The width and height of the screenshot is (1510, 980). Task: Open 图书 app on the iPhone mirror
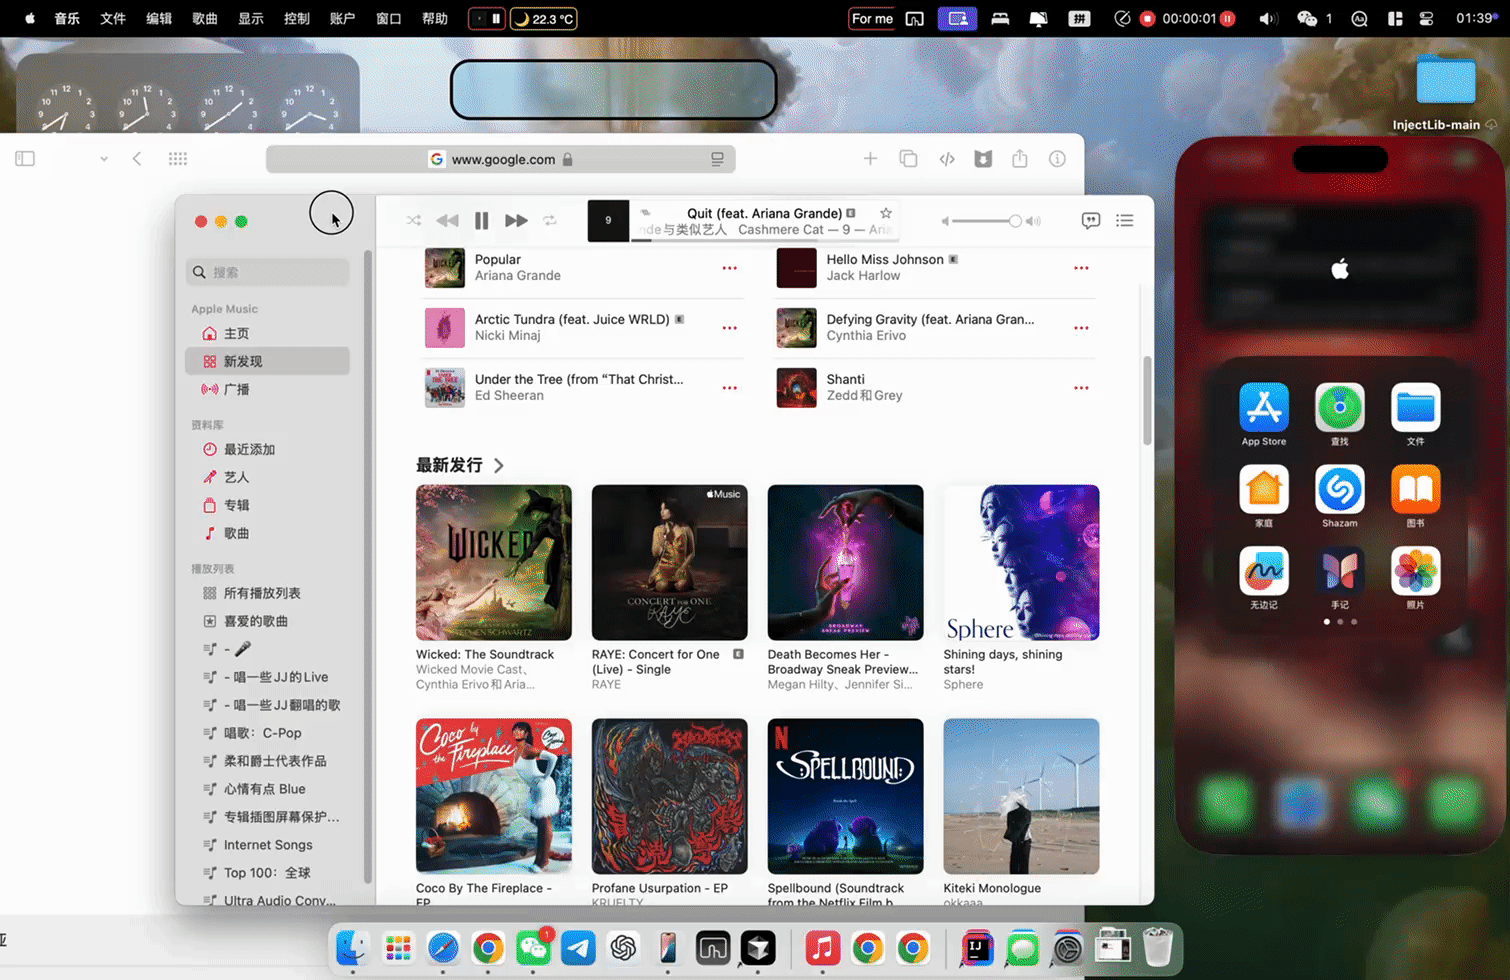tap(1416, 489)
